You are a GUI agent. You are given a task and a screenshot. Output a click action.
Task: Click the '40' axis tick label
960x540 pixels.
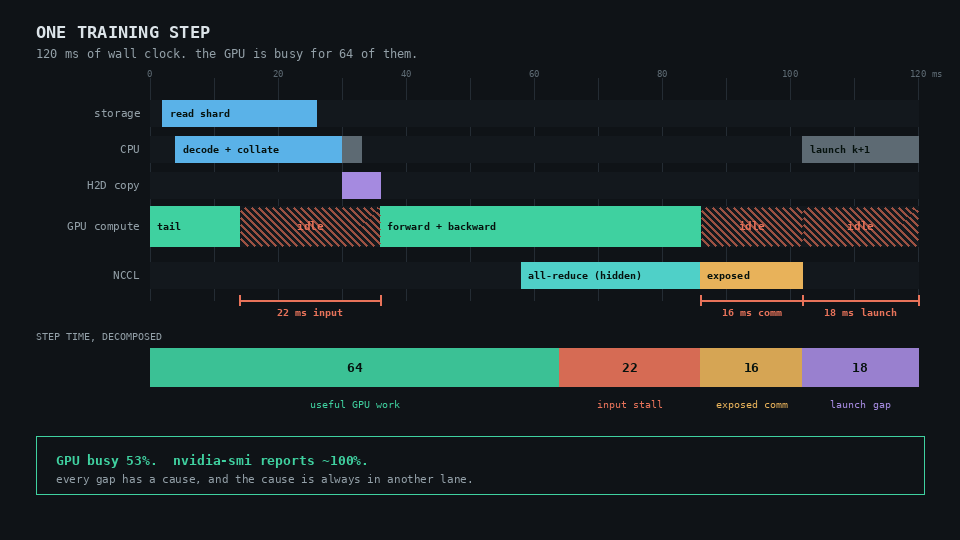pos(406,74)
